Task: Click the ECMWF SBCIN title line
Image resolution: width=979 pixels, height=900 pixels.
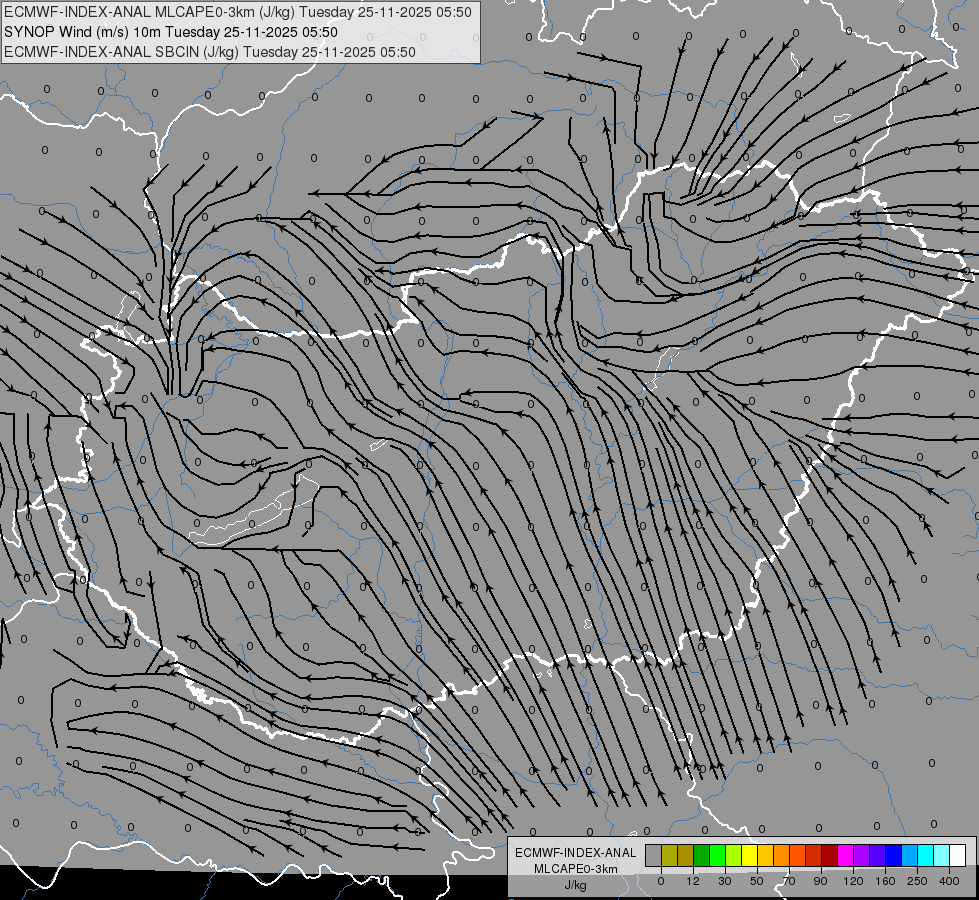Action: pyautogui.click(x=210, y=52)
